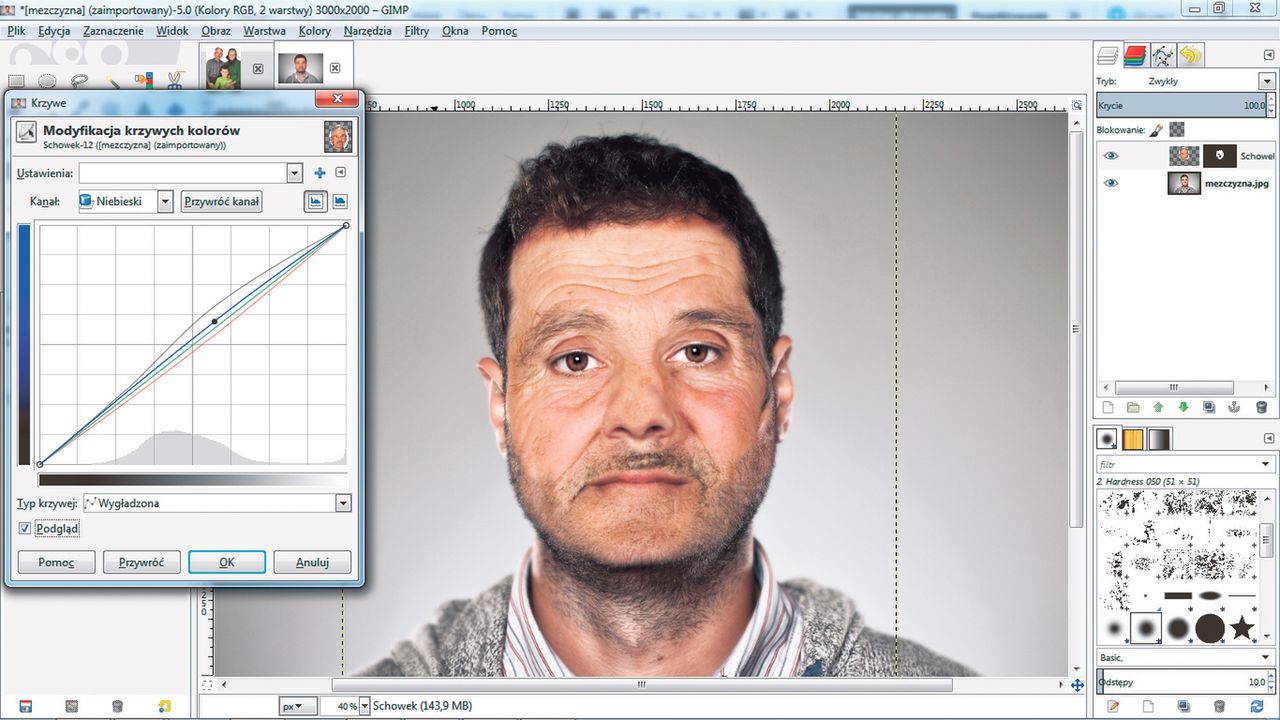Viewport: 1280px width, 720px height.
Task: Open the Zaznaczenie menu
Action: [x=114, y=31]
